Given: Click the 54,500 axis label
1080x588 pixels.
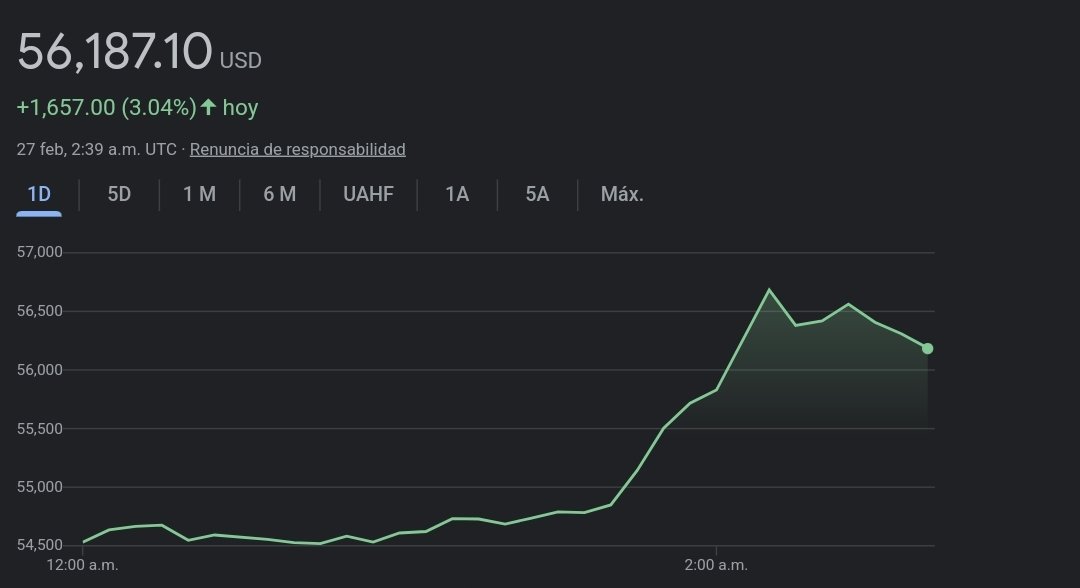Looking at the screenshot, I should [x=39, y=545].
